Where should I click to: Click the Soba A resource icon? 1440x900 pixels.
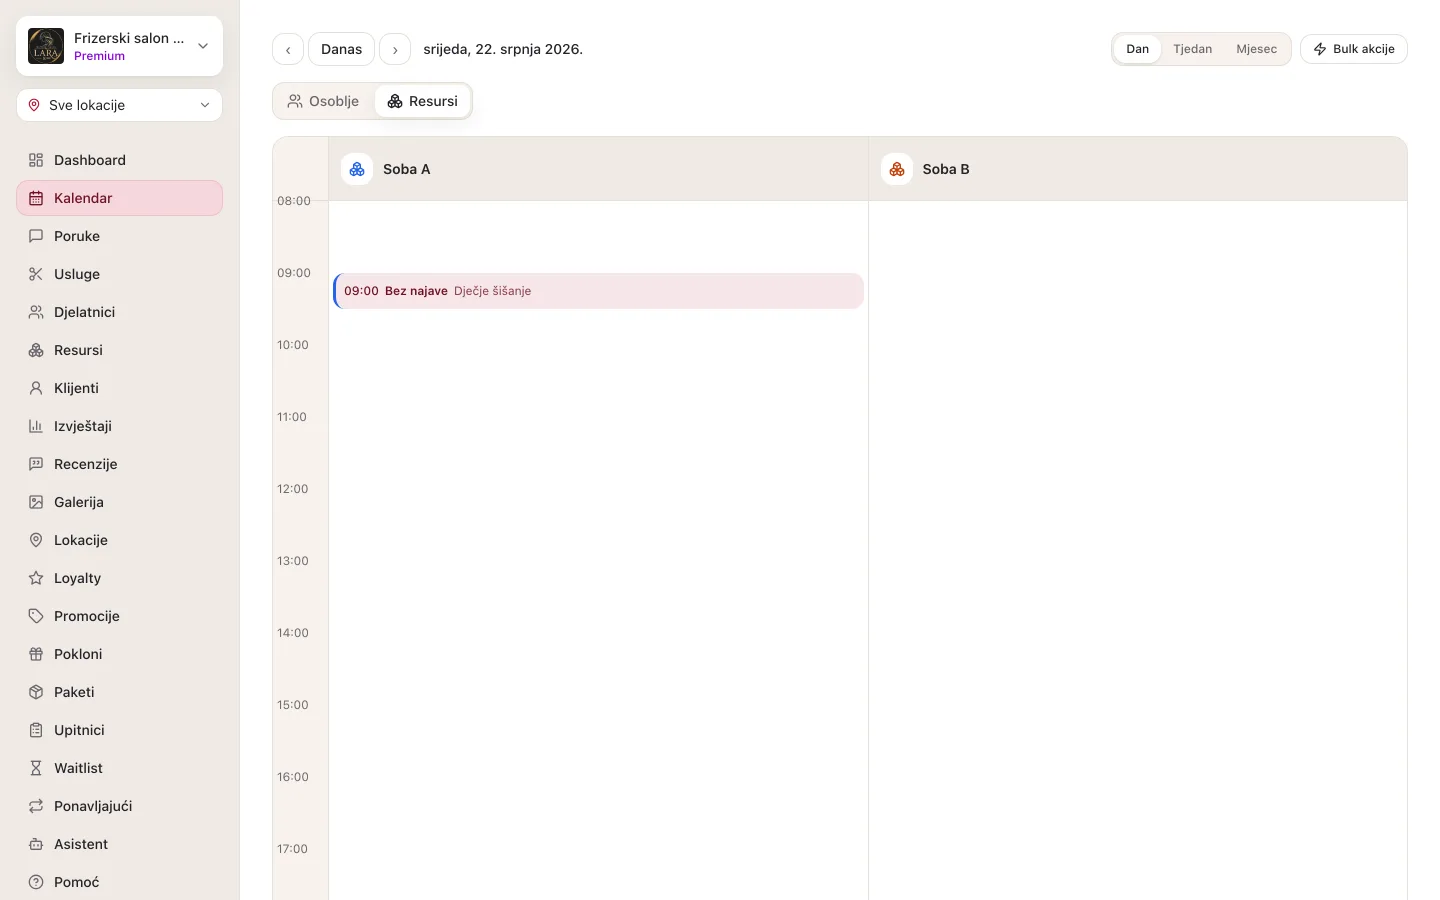(x=357, y=169)
